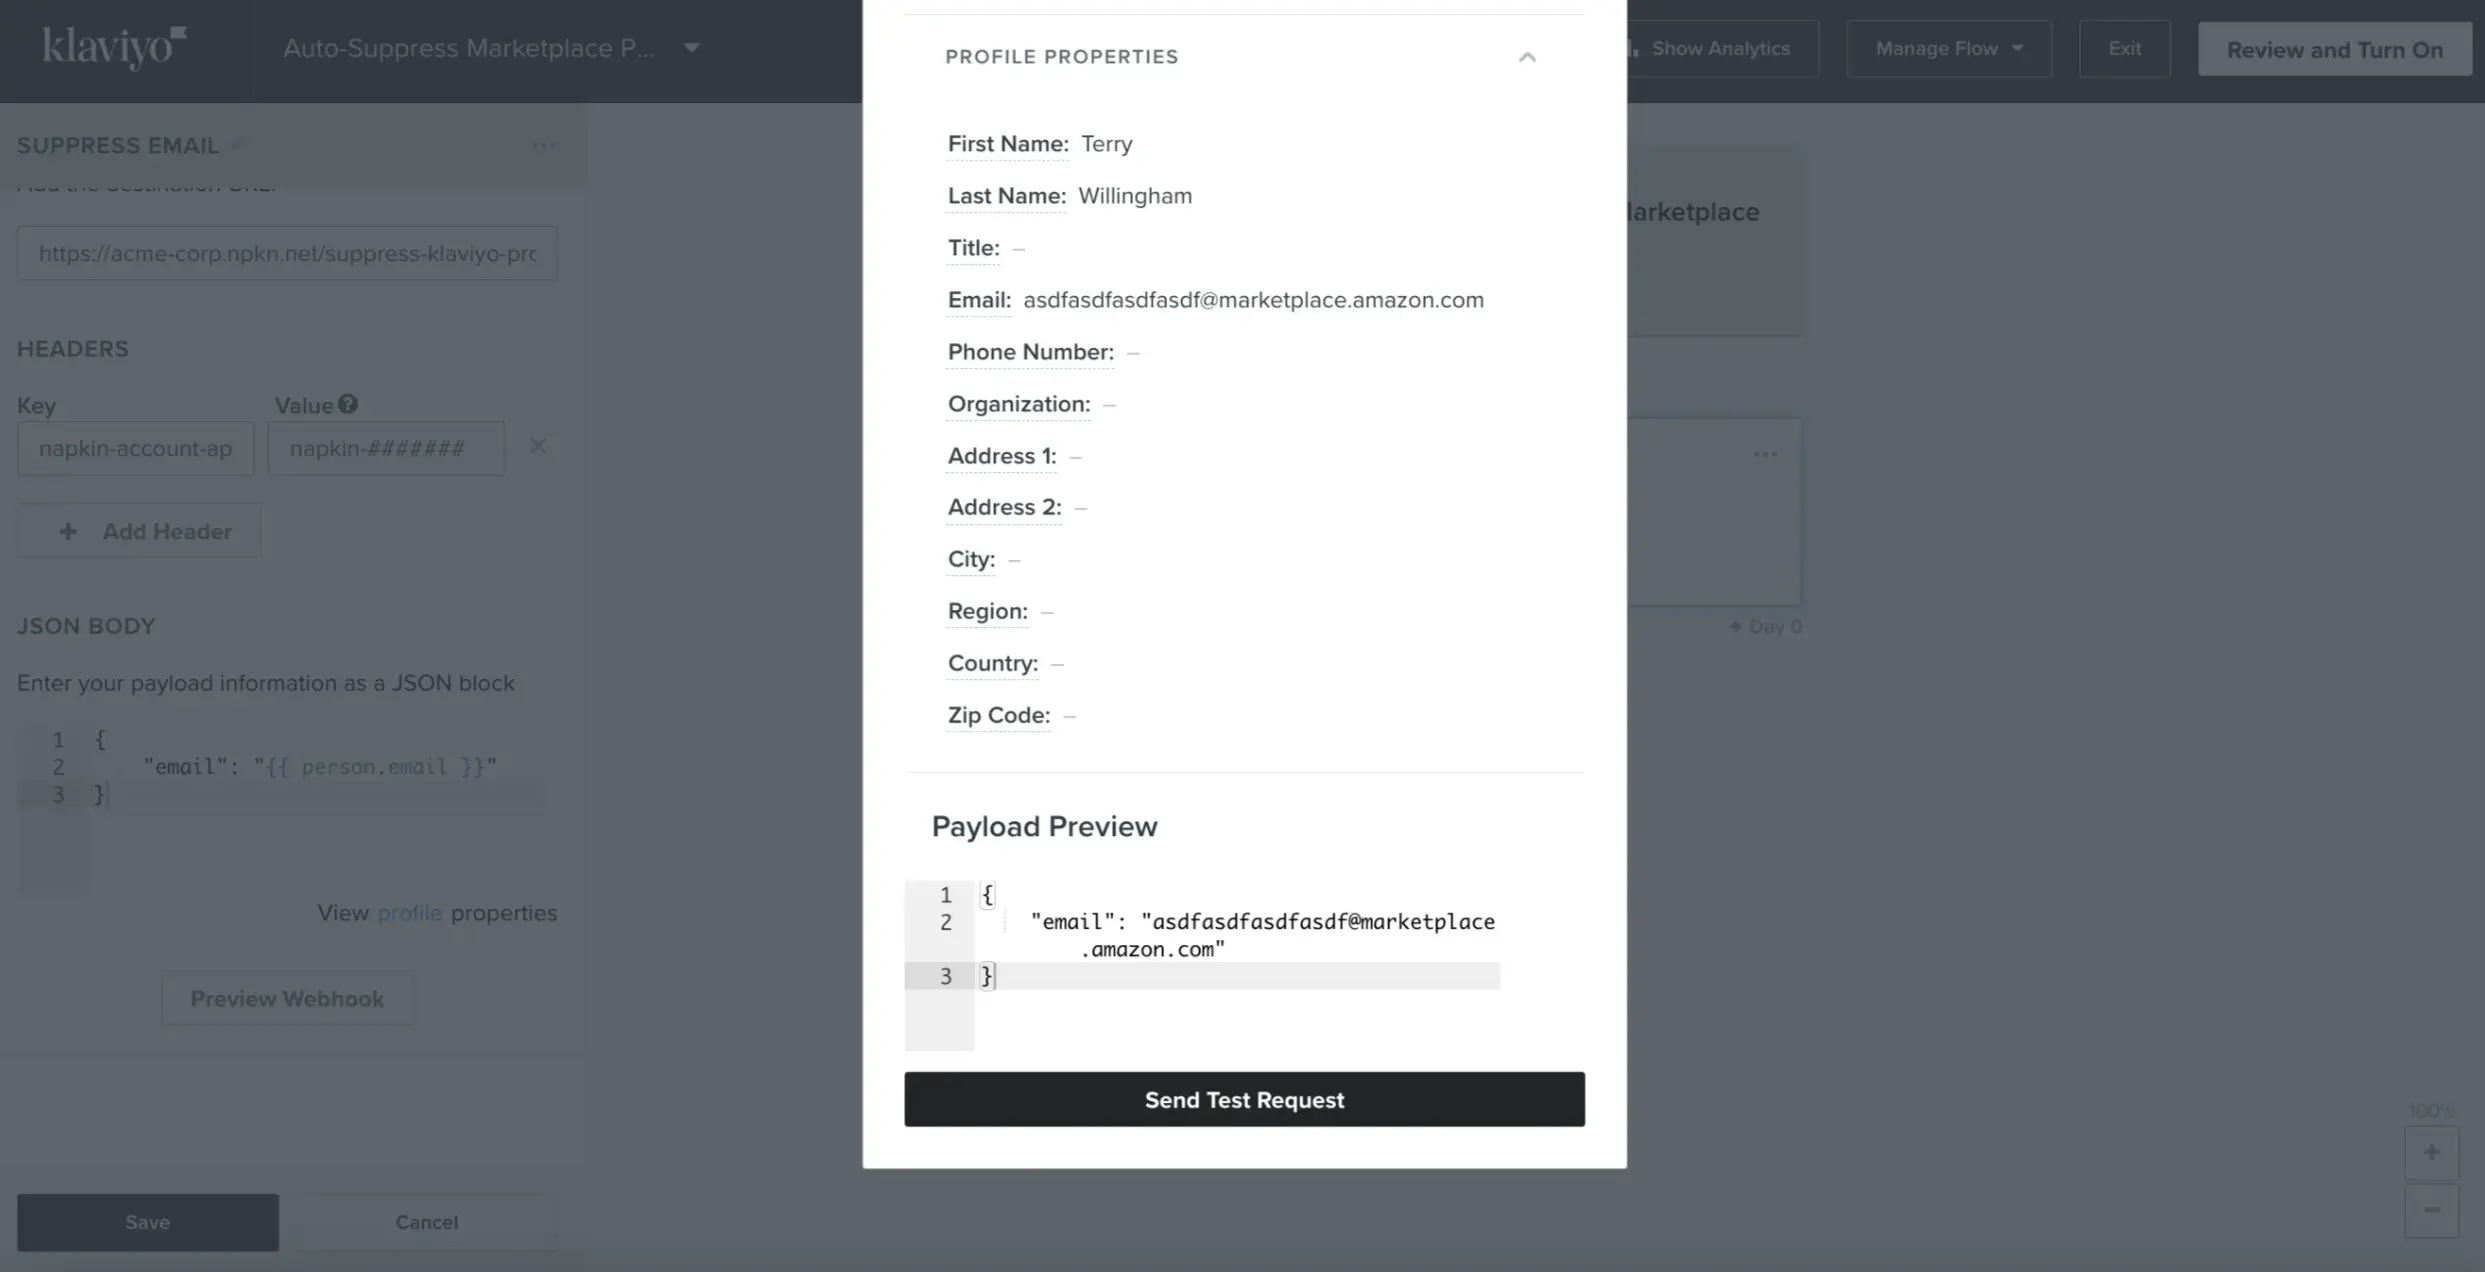View the Value field help tooltip
The height and width of the screenshot is (1272, 2485).
pos(348,403)
